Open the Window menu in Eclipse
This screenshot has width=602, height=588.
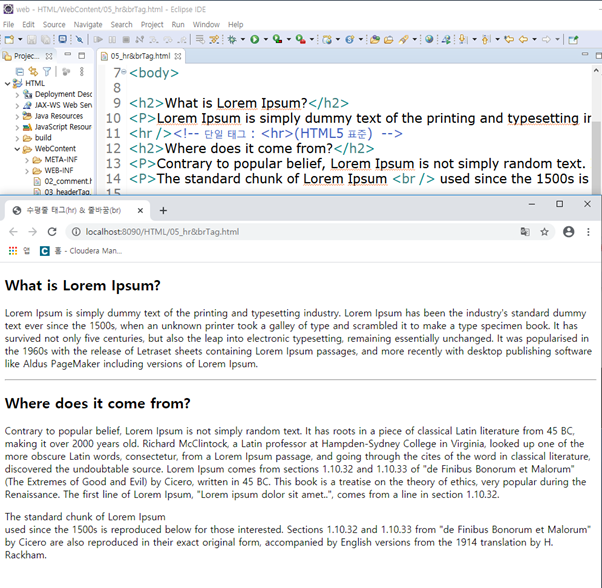(206, 25)
